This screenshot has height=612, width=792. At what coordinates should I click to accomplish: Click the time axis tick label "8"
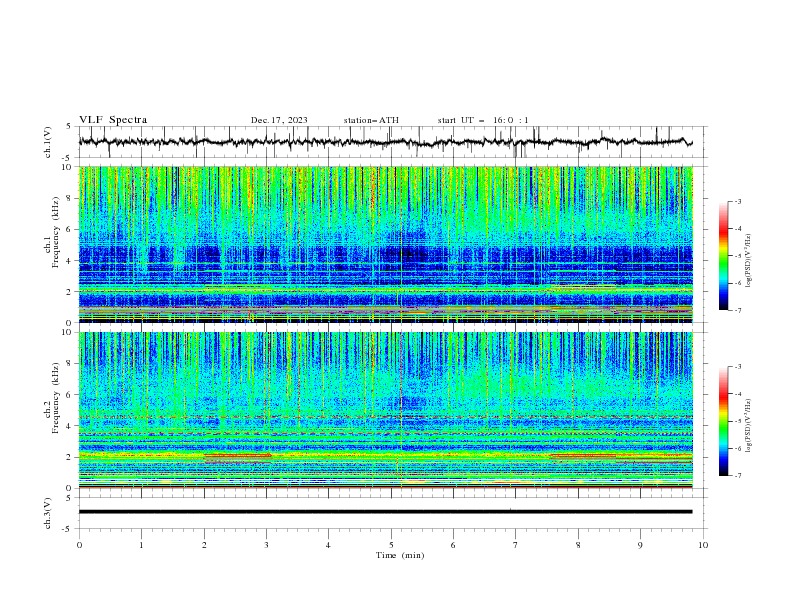578,545
